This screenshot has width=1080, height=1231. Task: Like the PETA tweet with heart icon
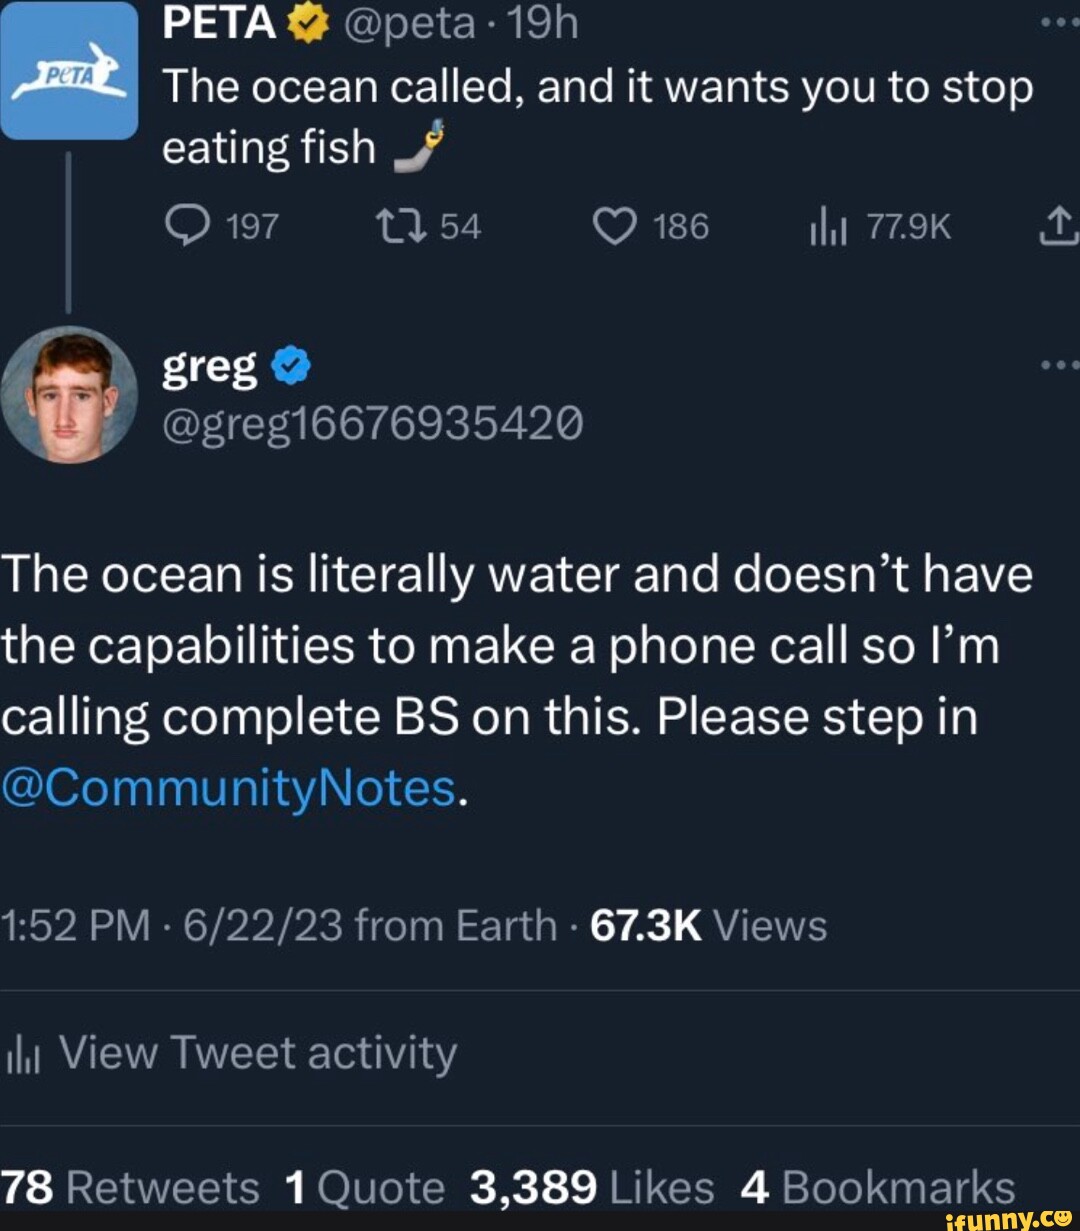click(x=614, y=228)
